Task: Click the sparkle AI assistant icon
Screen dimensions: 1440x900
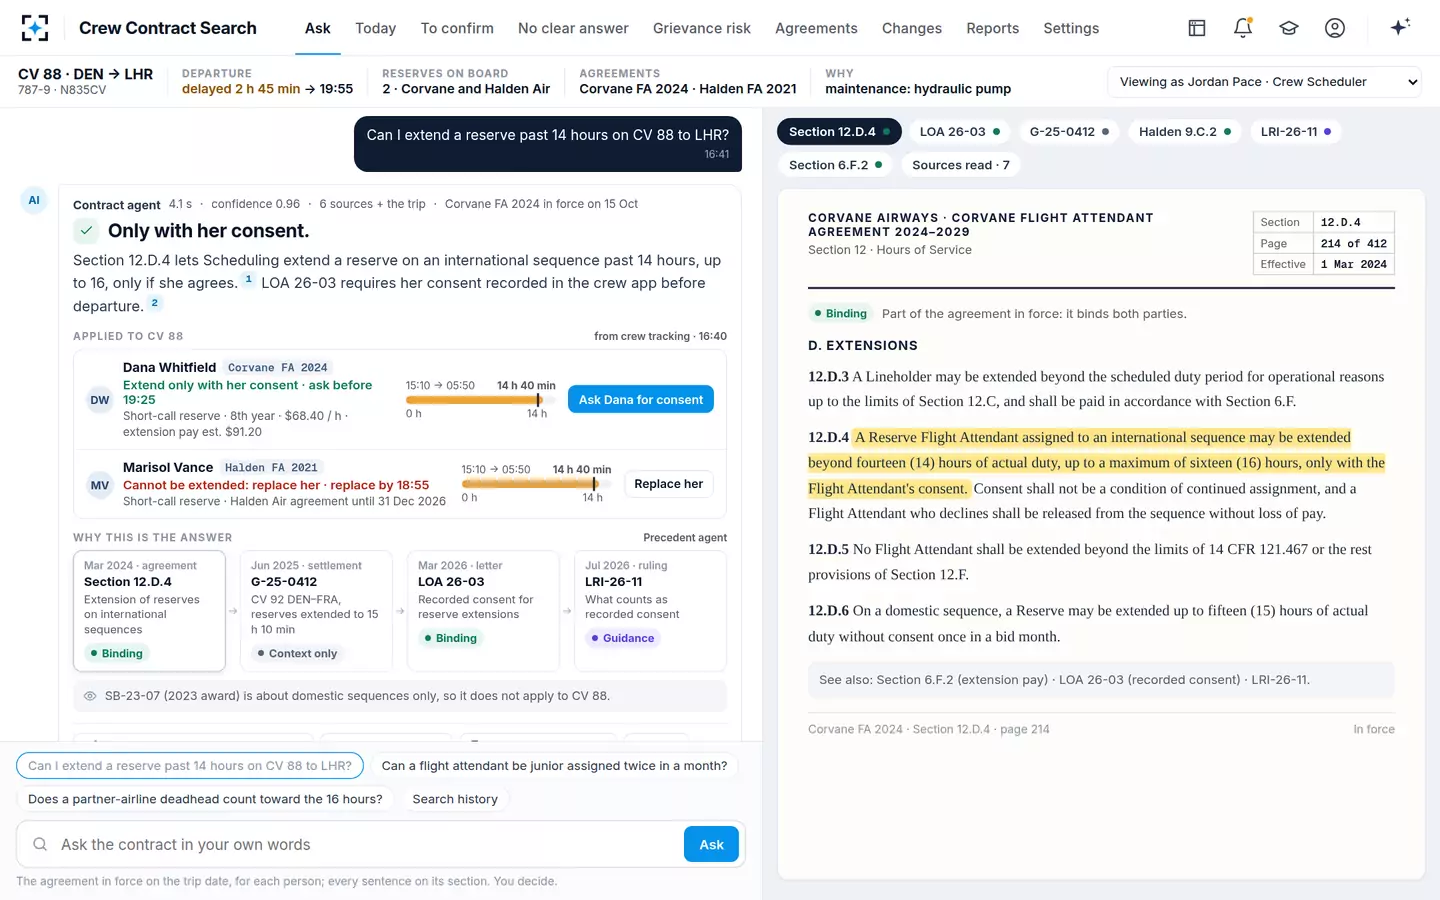Action: pyautogui.click(x=1400, y=27)
